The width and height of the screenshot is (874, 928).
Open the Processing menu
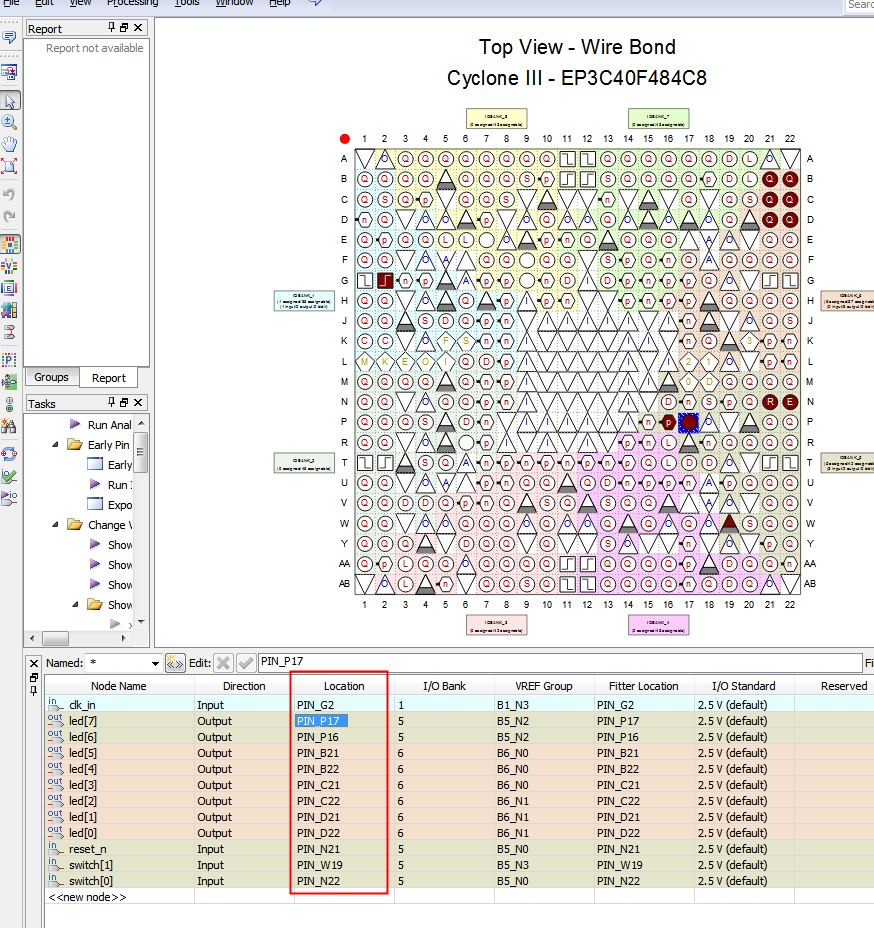click(132, 3)
